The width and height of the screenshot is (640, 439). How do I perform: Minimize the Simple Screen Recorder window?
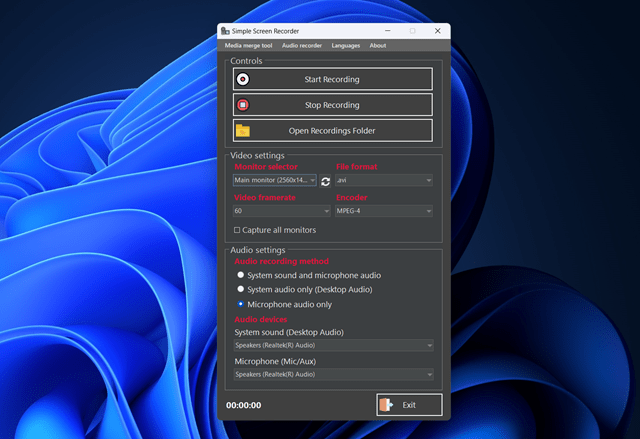pyautogui.click(x=387, y=31)
